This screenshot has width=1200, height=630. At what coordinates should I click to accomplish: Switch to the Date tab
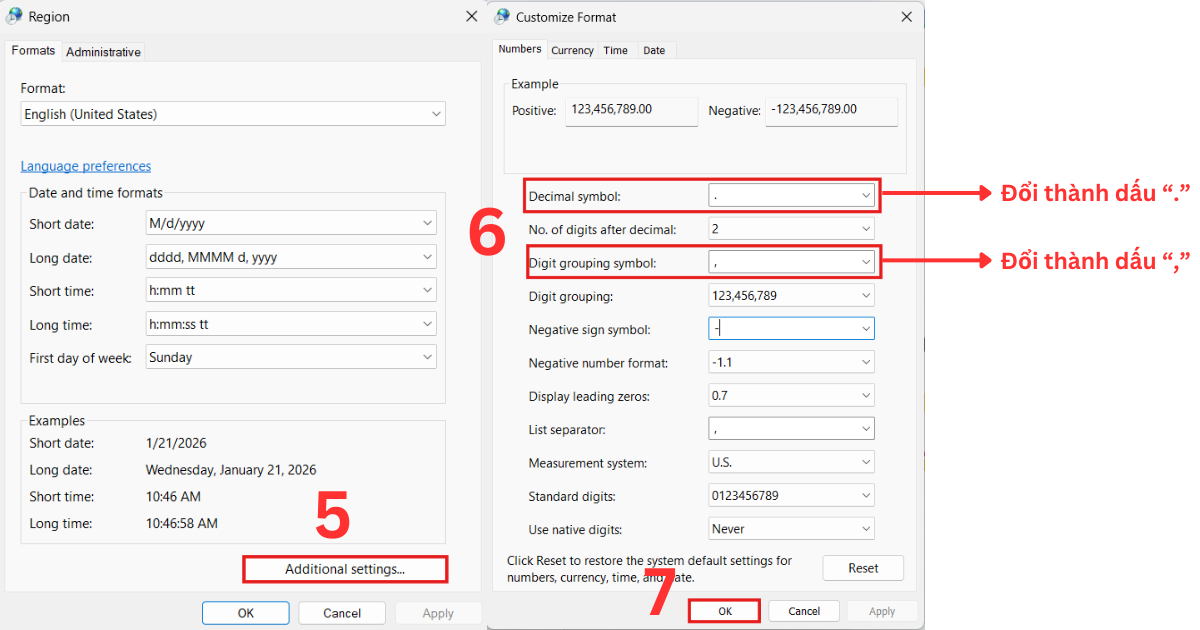654,49
